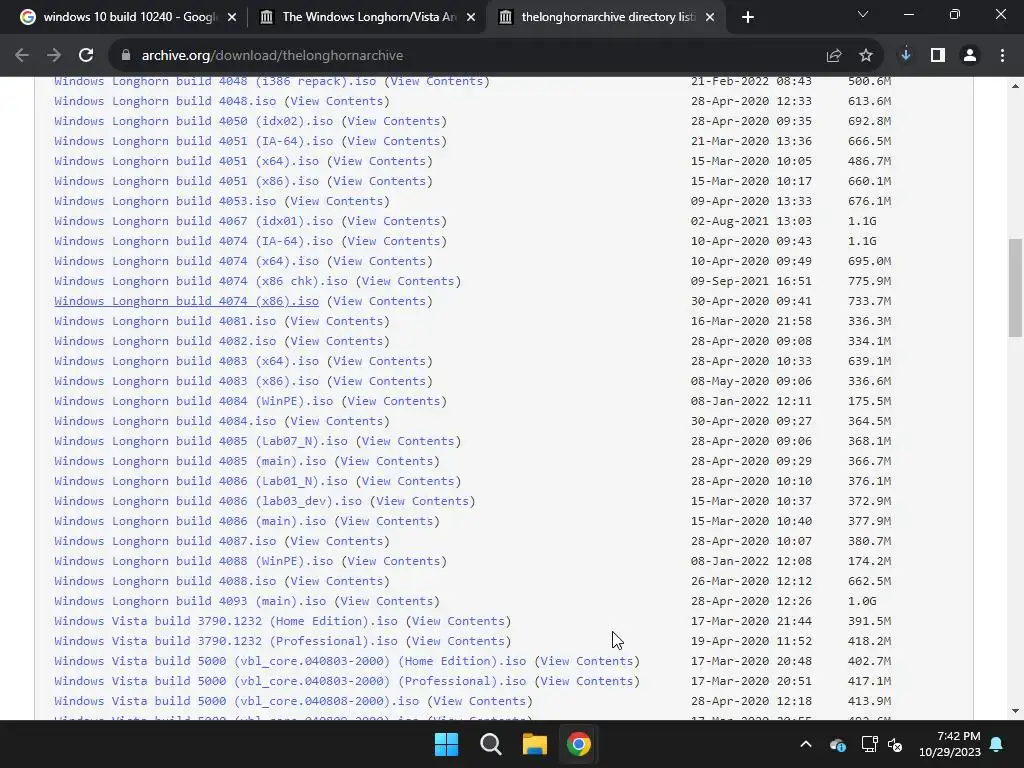
Task: Click scrollbar up arrow
Action: tap(1015, 86)
